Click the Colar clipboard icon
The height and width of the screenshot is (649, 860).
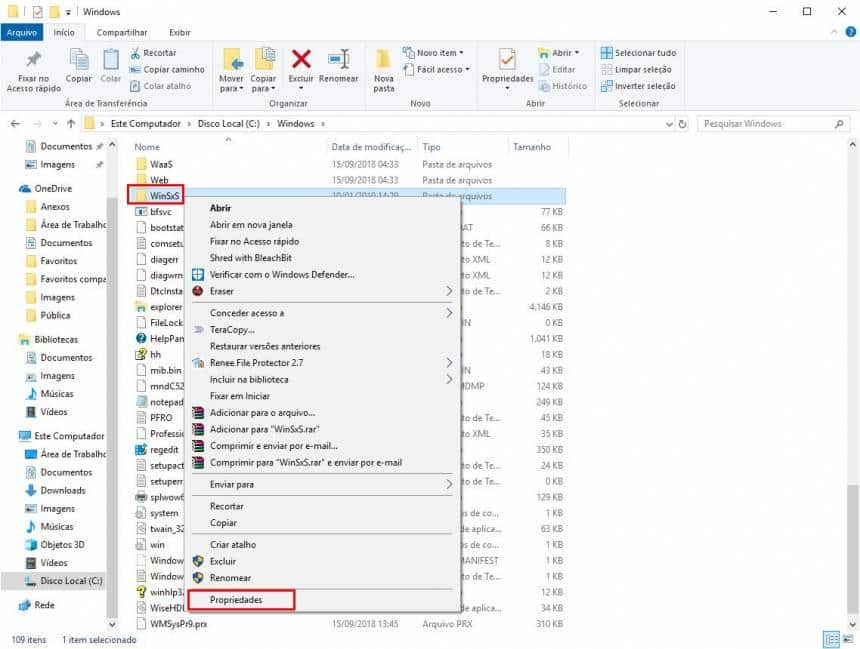tap(111, 59)
